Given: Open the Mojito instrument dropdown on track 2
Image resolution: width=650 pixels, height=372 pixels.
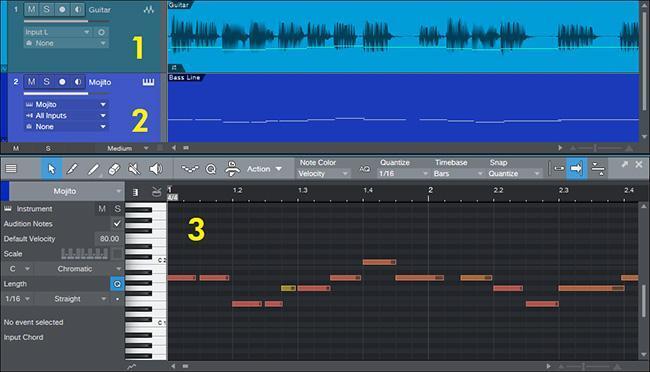Looking at the screenshot, I should click(x=66, y=105).
